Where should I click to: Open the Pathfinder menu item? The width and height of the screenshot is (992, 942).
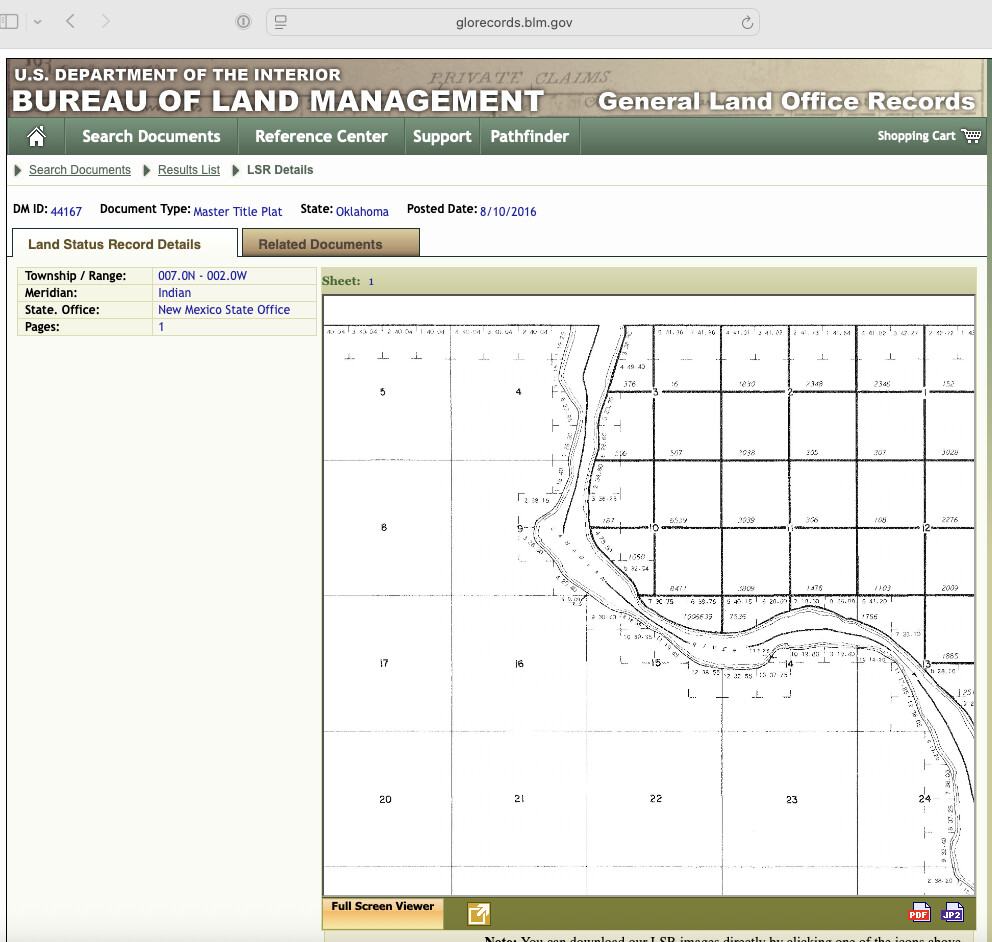tap(529, 137)
